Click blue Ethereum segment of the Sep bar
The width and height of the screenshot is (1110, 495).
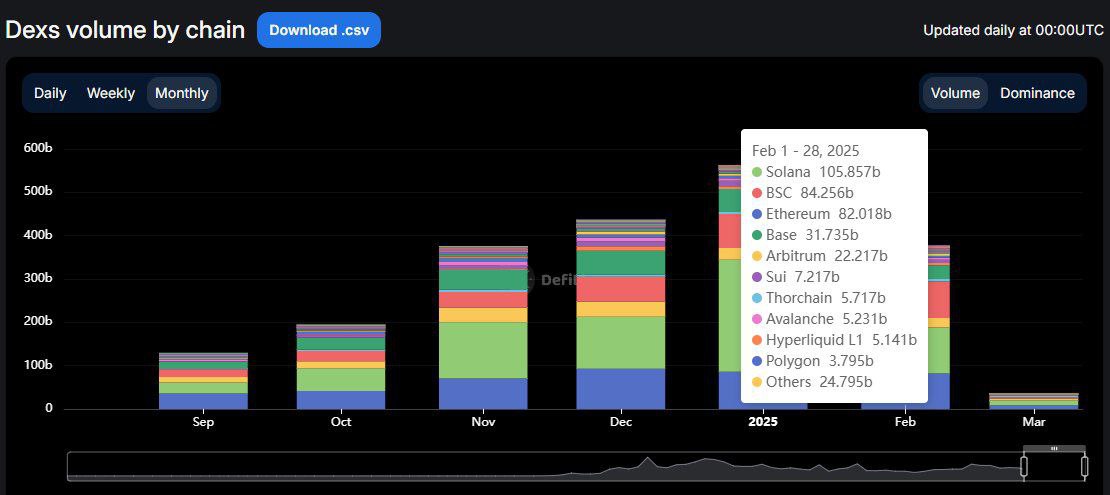203,400
